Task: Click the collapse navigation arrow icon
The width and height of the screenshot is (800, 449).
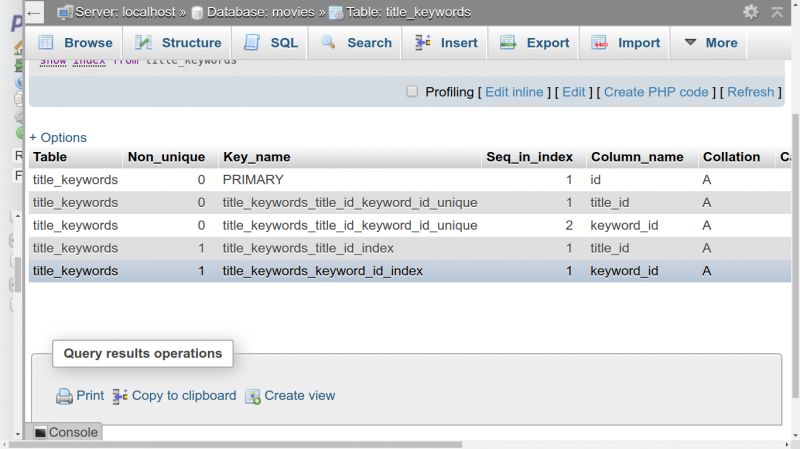Action: [34, 12]
